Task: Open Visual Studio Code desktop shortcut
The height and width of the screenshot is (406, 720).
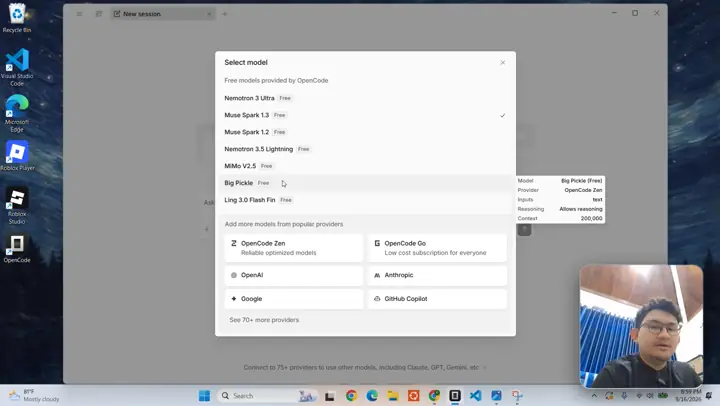Action: [x=17, y=67]
